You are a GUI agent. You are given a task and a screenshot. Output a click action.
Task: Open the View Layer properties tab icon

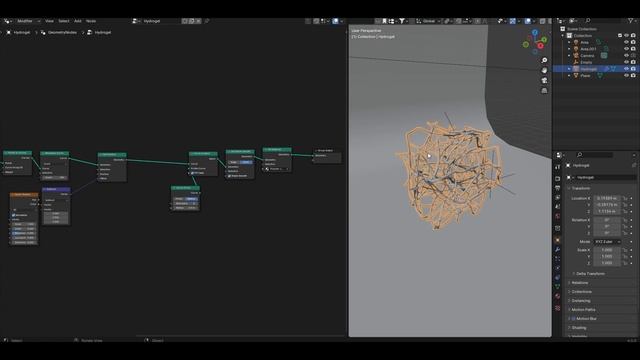click(558, 198)
